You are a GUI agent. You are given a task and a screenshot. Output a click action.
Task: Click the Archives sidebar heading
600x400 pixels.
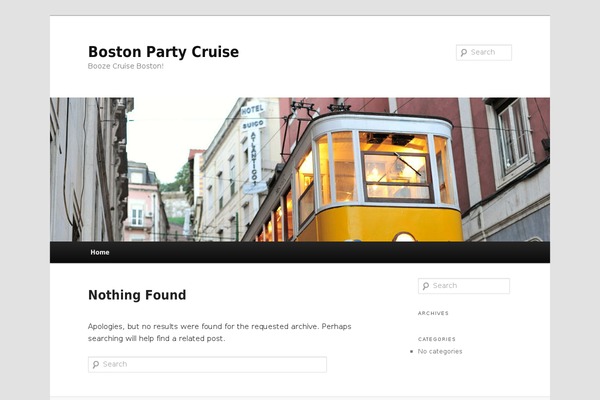[433, 313]
